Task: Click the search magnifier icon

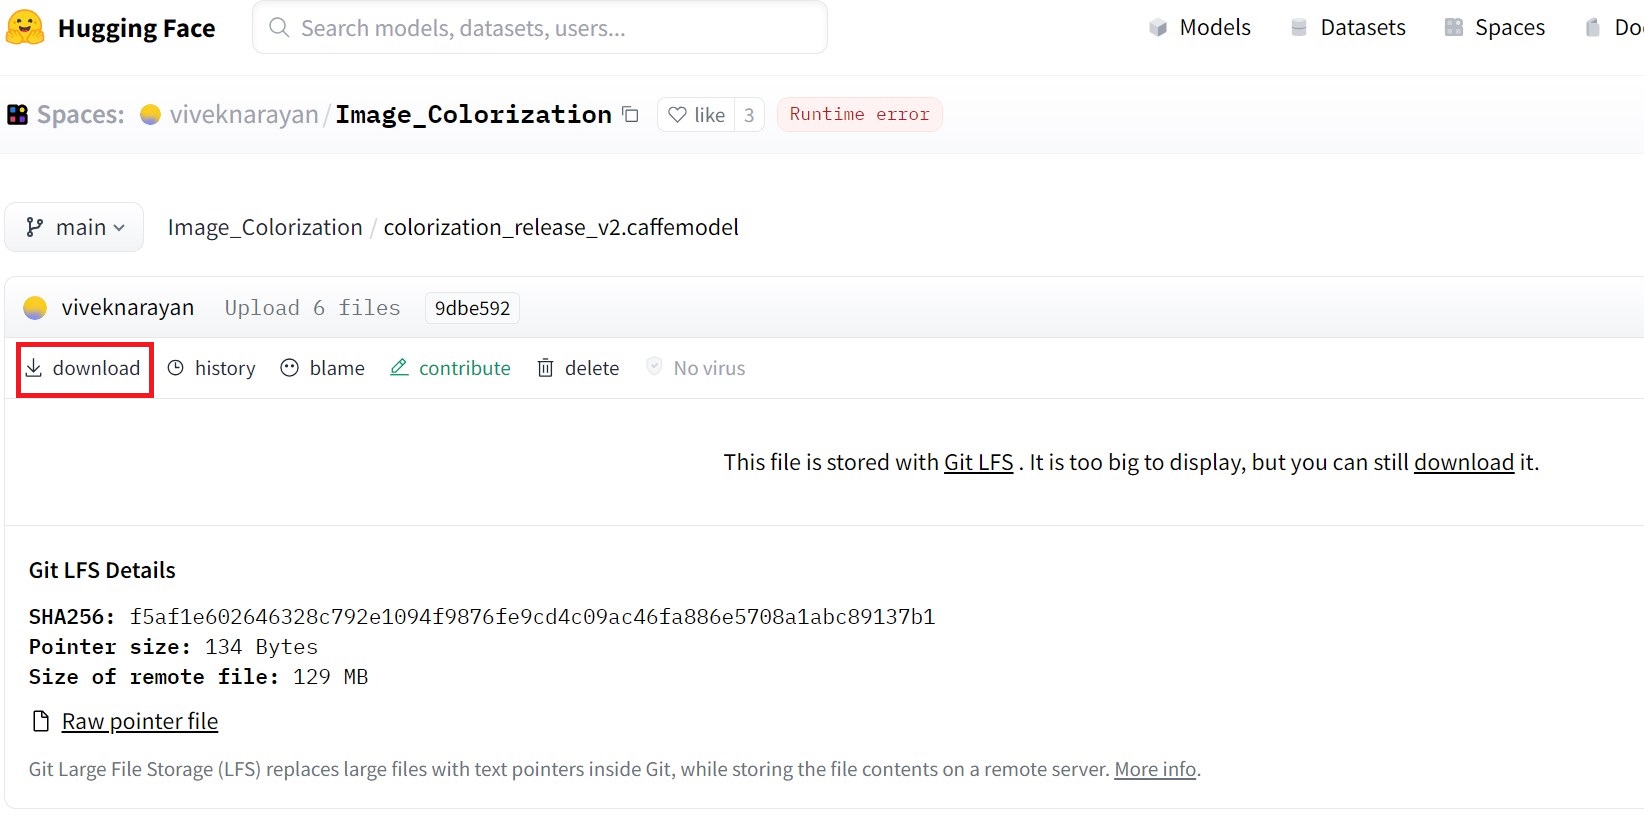Action: tap(280, 28)
